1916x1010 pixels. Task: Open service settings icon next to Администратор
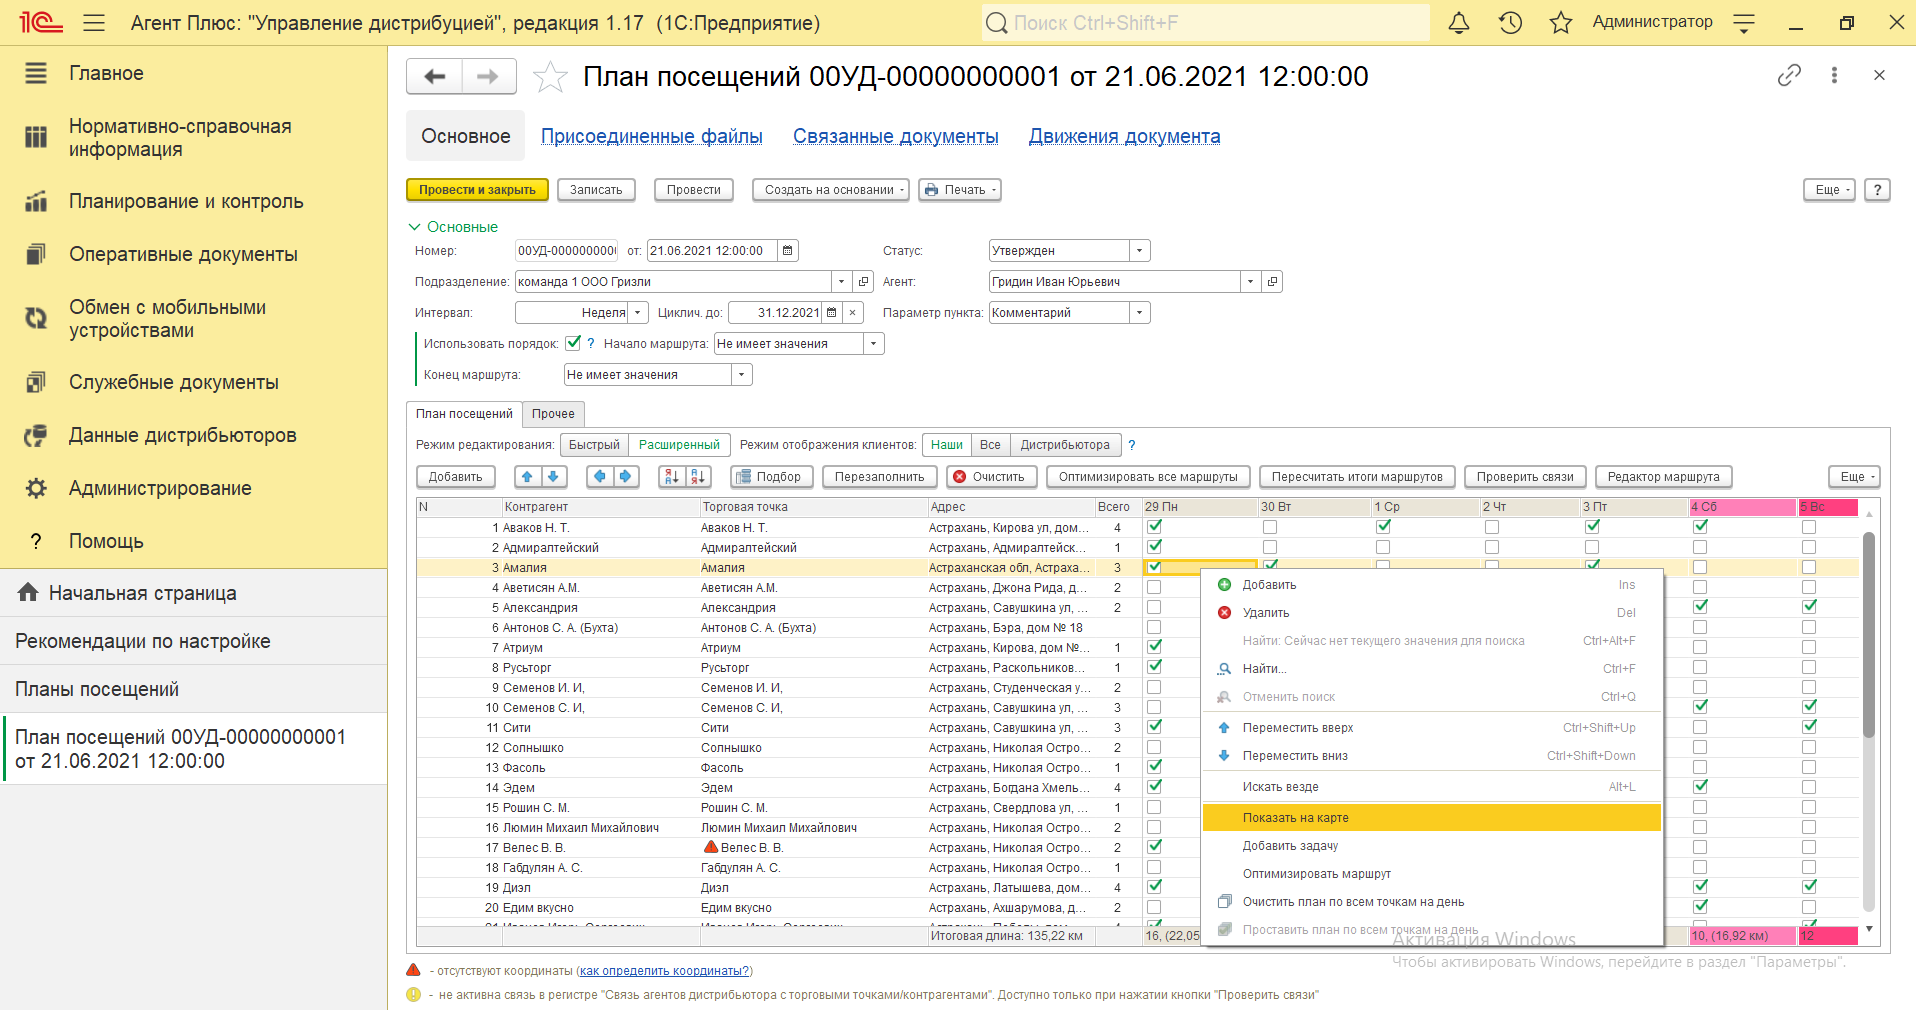click(1744, 22)
